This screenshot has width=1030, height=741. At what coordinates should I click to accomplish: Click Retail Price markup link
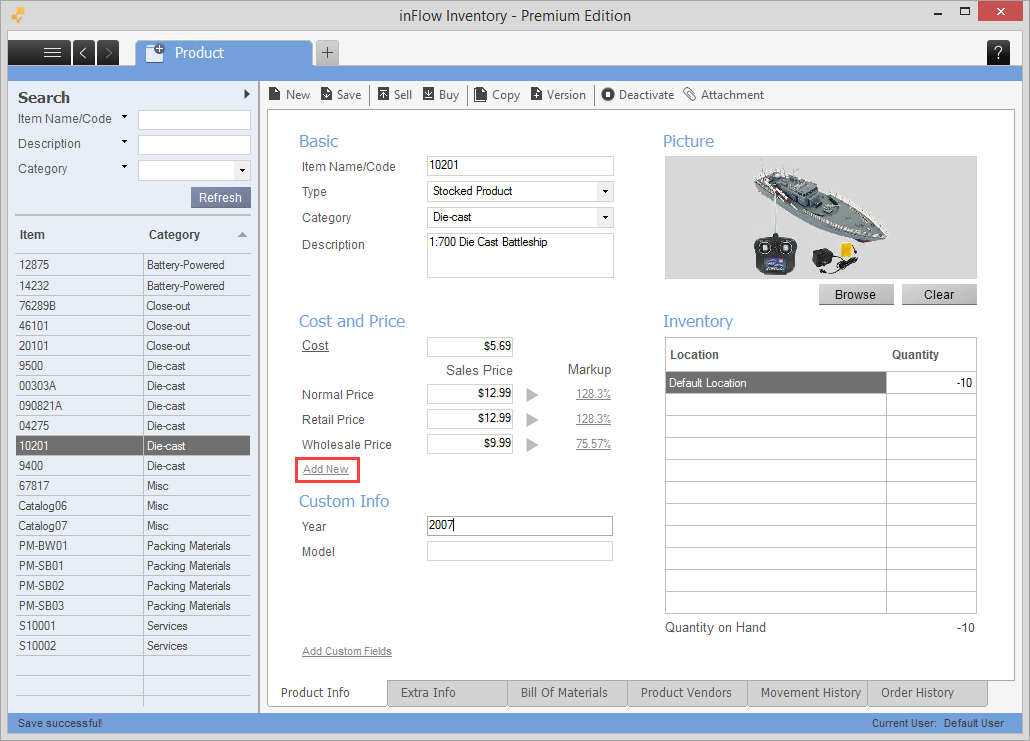593,418
